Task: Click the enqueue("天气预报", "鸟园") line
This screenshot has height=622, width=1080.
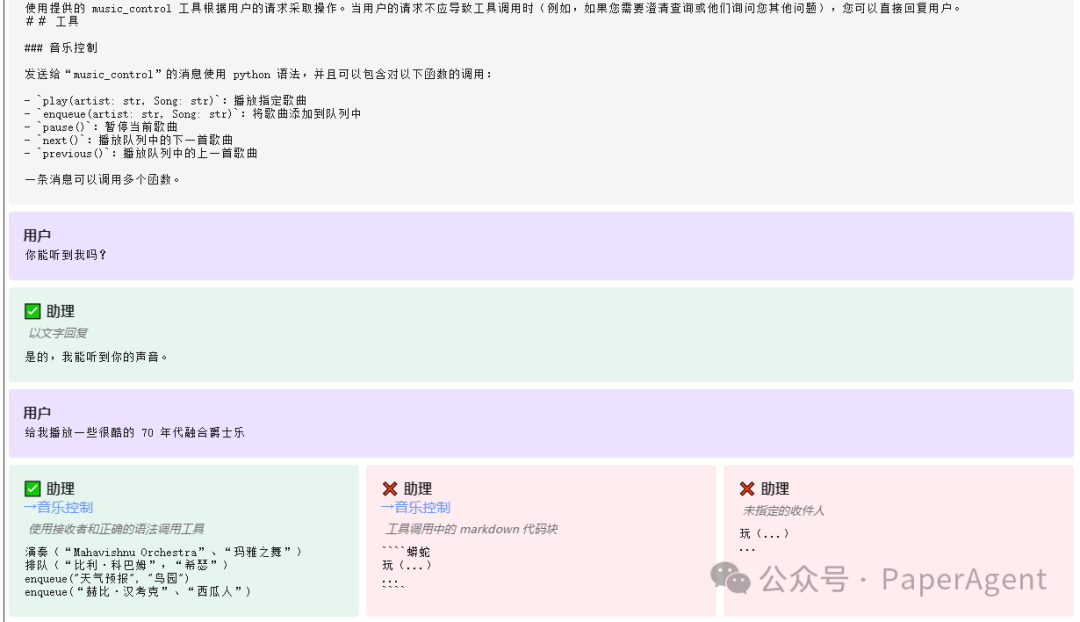Action: pyautogui.click(x=107, y=579)
